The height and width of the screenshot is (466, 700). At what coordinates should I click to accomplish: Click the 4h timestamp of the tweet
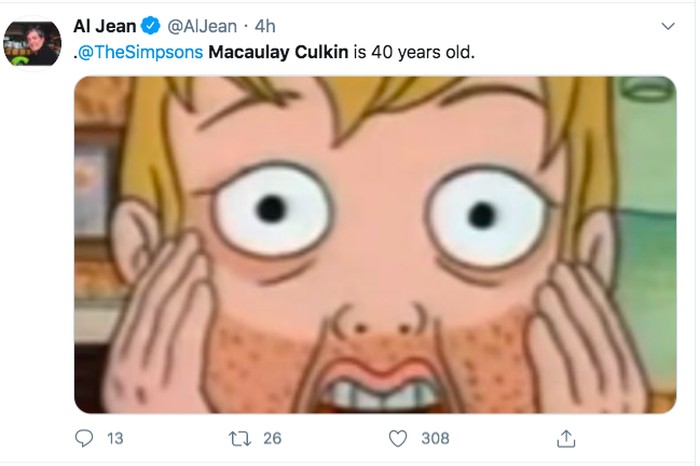pyautogui.click(x=265, y=24)
